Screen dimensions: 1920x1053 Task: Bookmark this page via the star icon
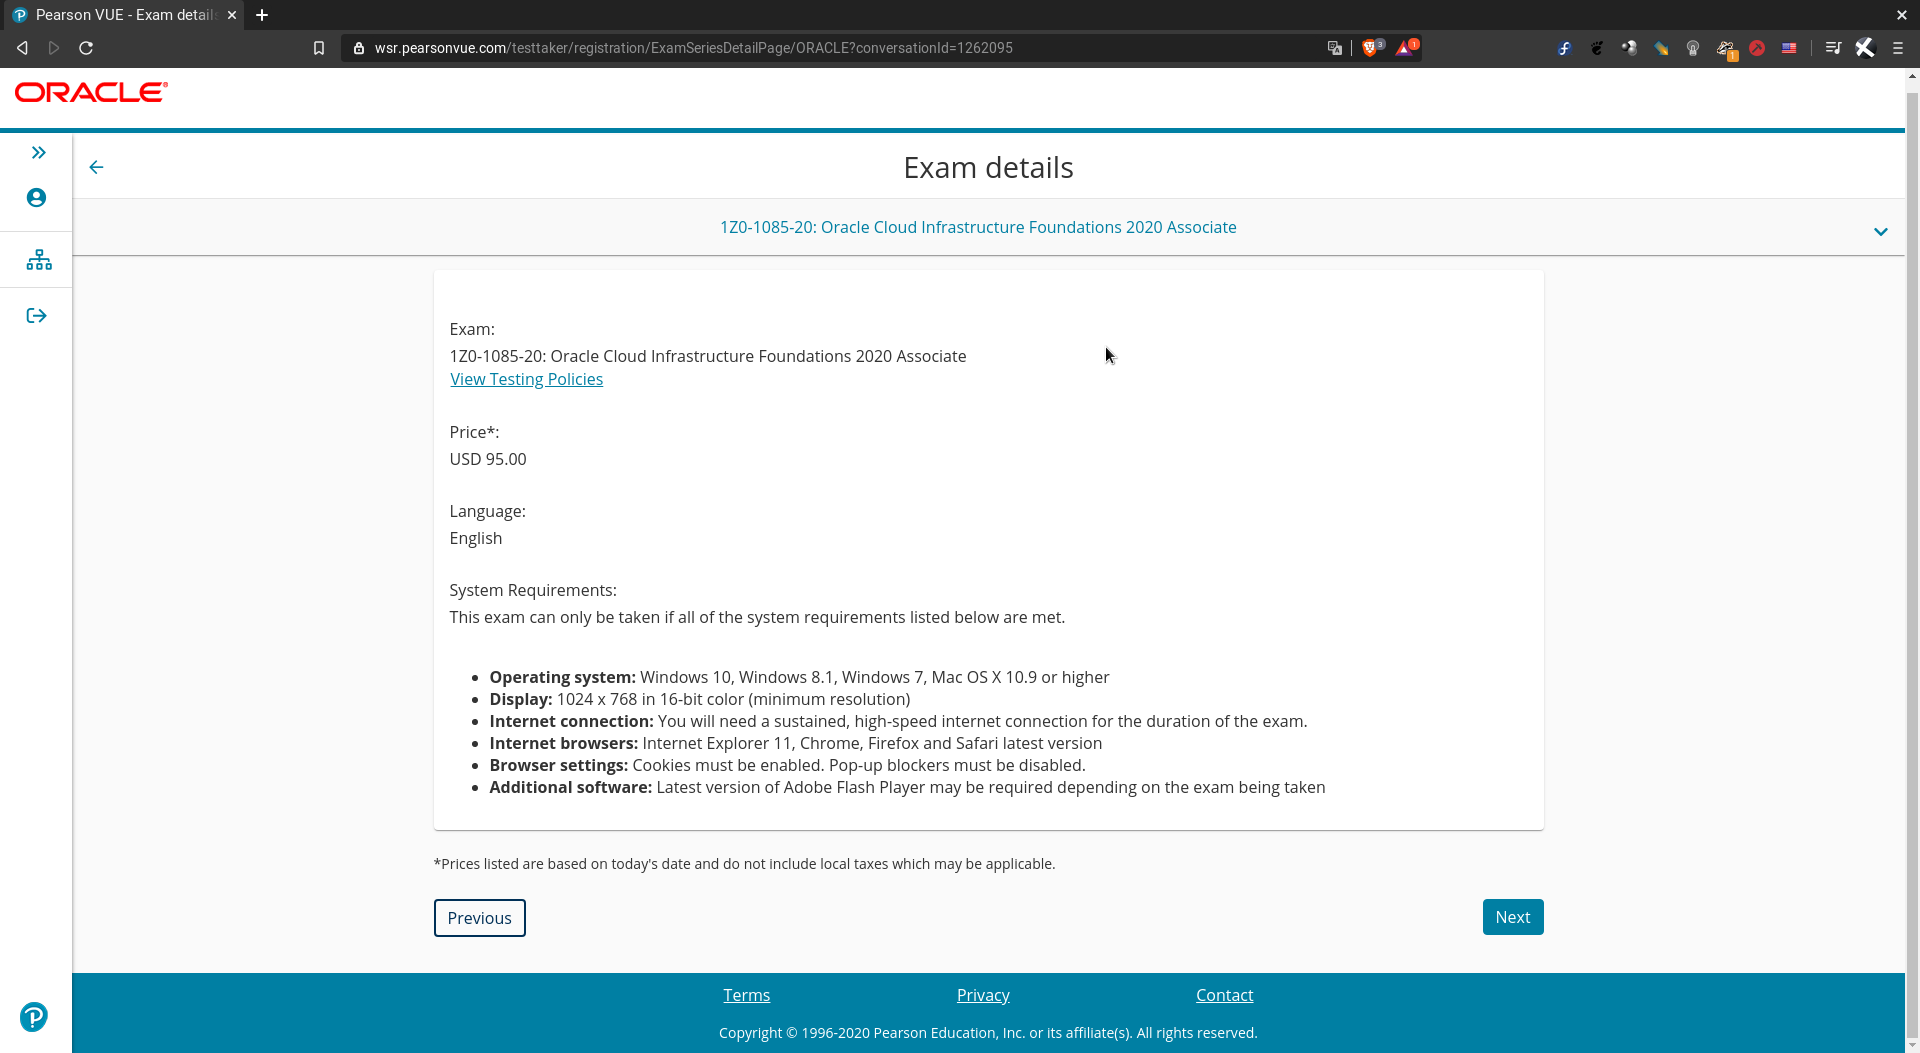point(319,47)
